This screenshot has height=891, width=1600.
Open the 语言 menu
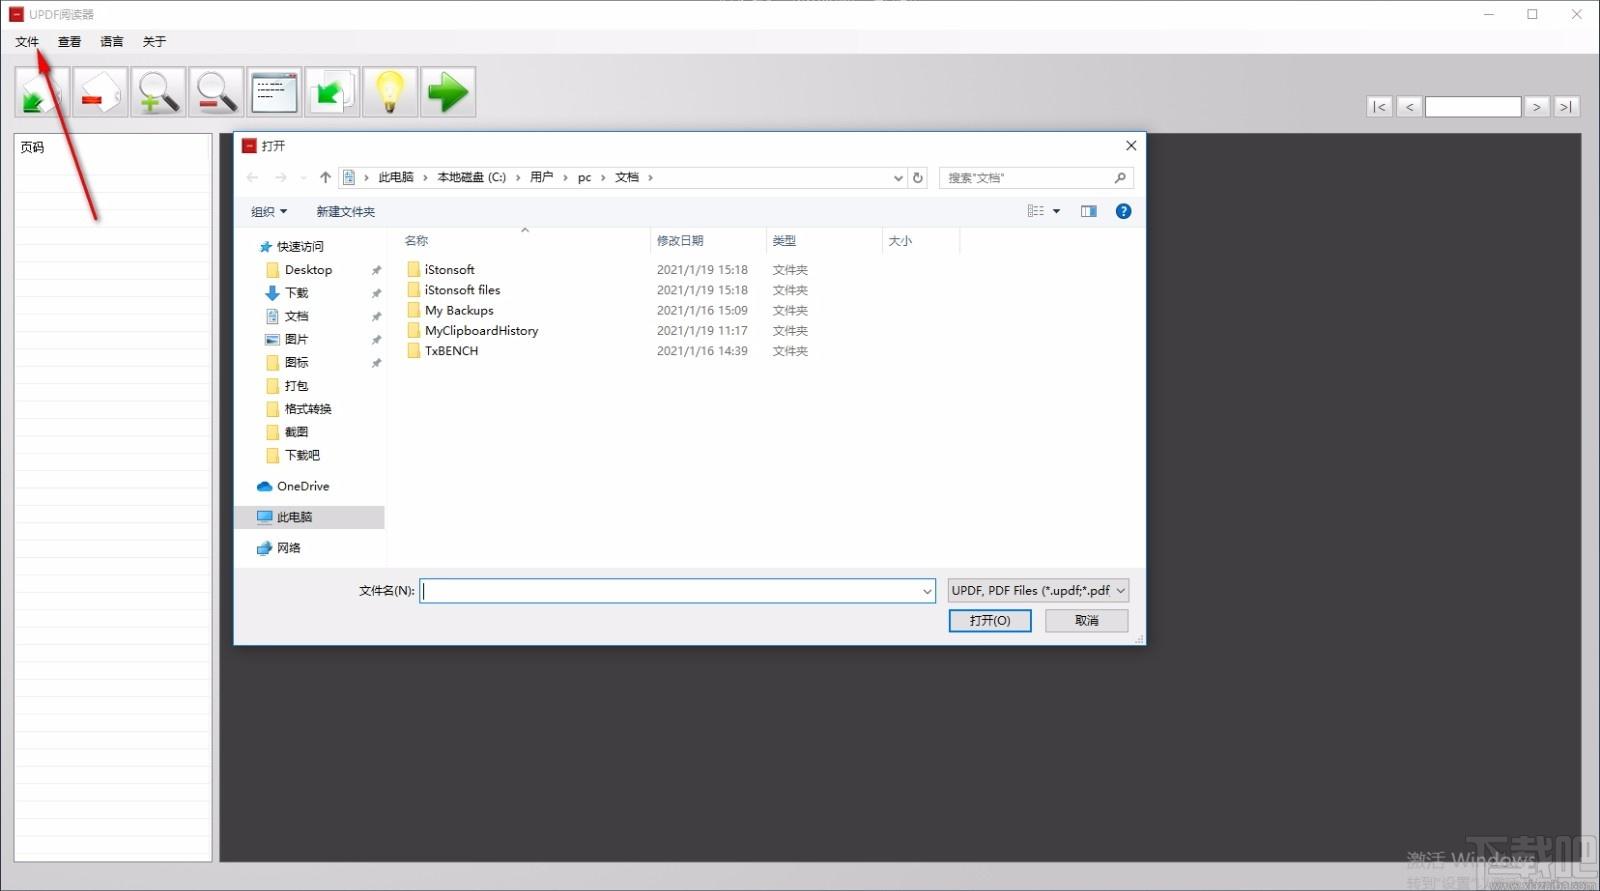click(x=112, y=42)
